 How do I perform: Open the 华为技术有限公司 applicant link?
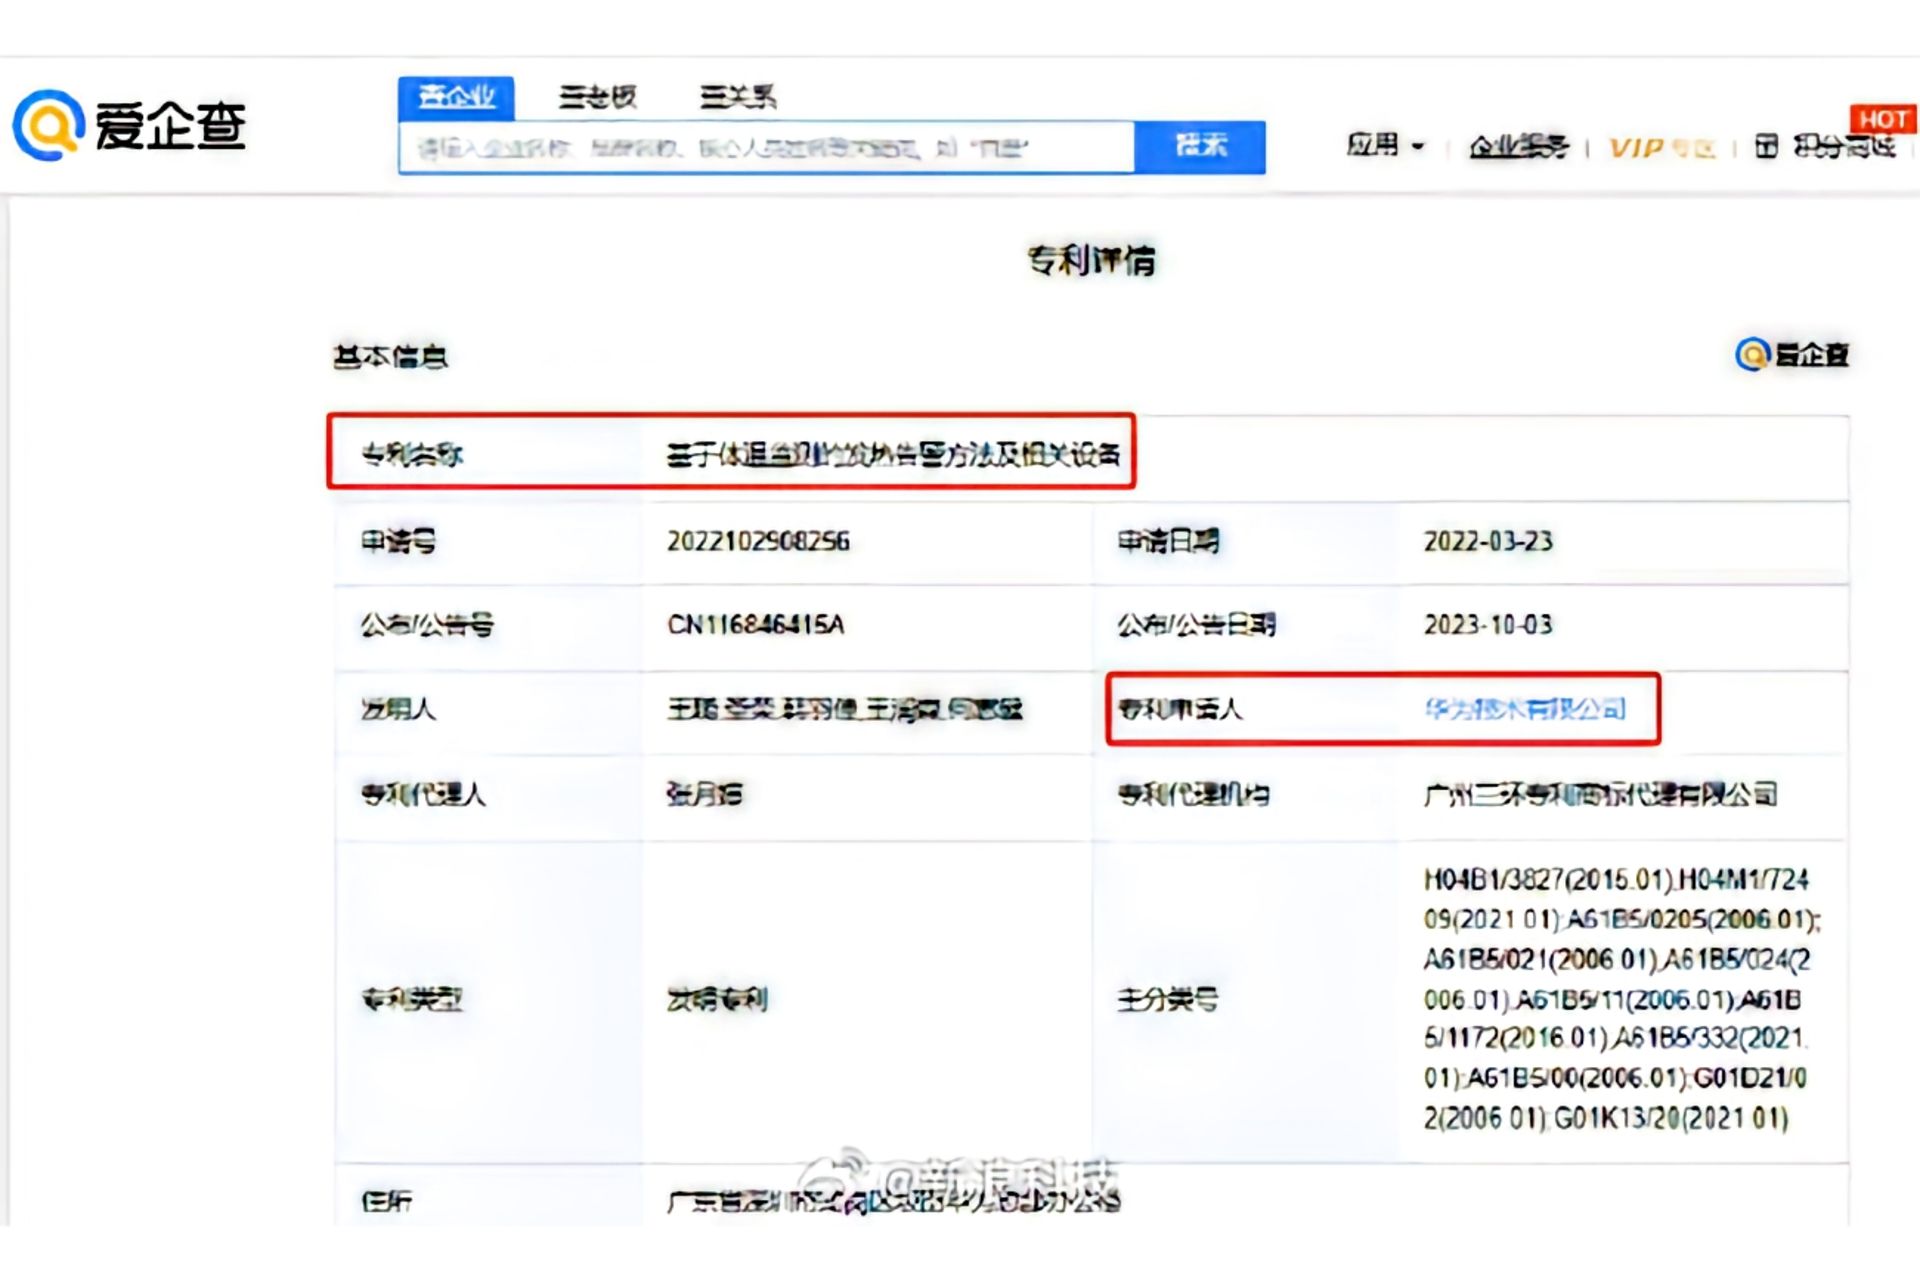pos(1525,709)
